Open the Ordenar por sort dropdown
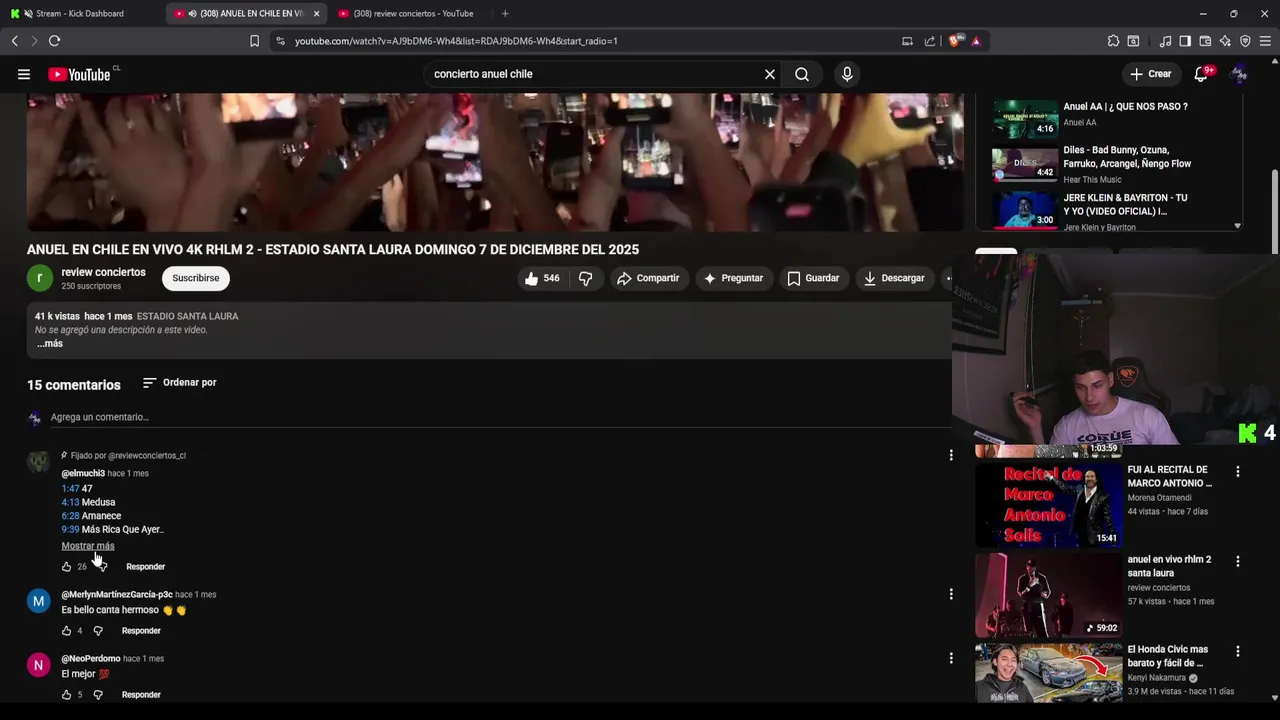The image size is (1280, 720). (x=180, y=382)
